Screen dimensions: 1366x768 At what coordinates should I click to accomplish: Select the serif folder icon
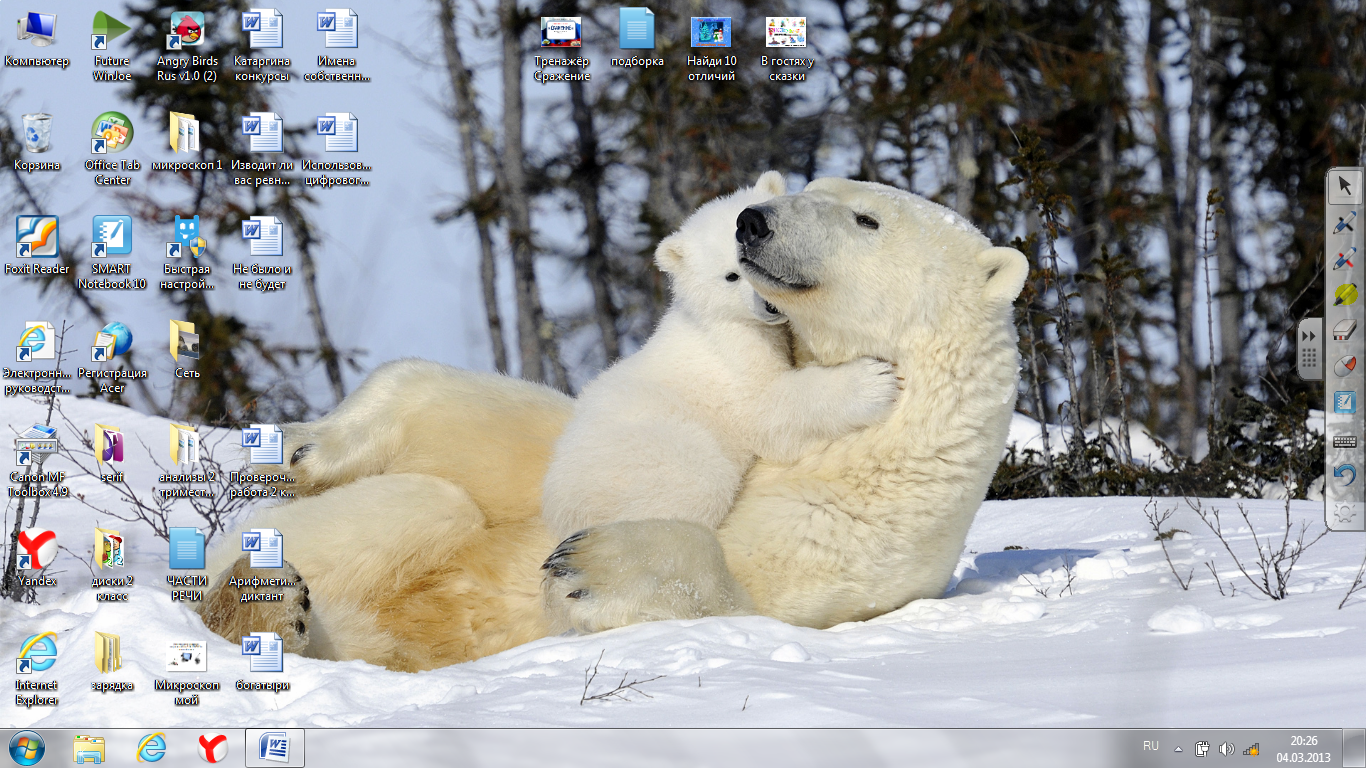pos(112,454)
